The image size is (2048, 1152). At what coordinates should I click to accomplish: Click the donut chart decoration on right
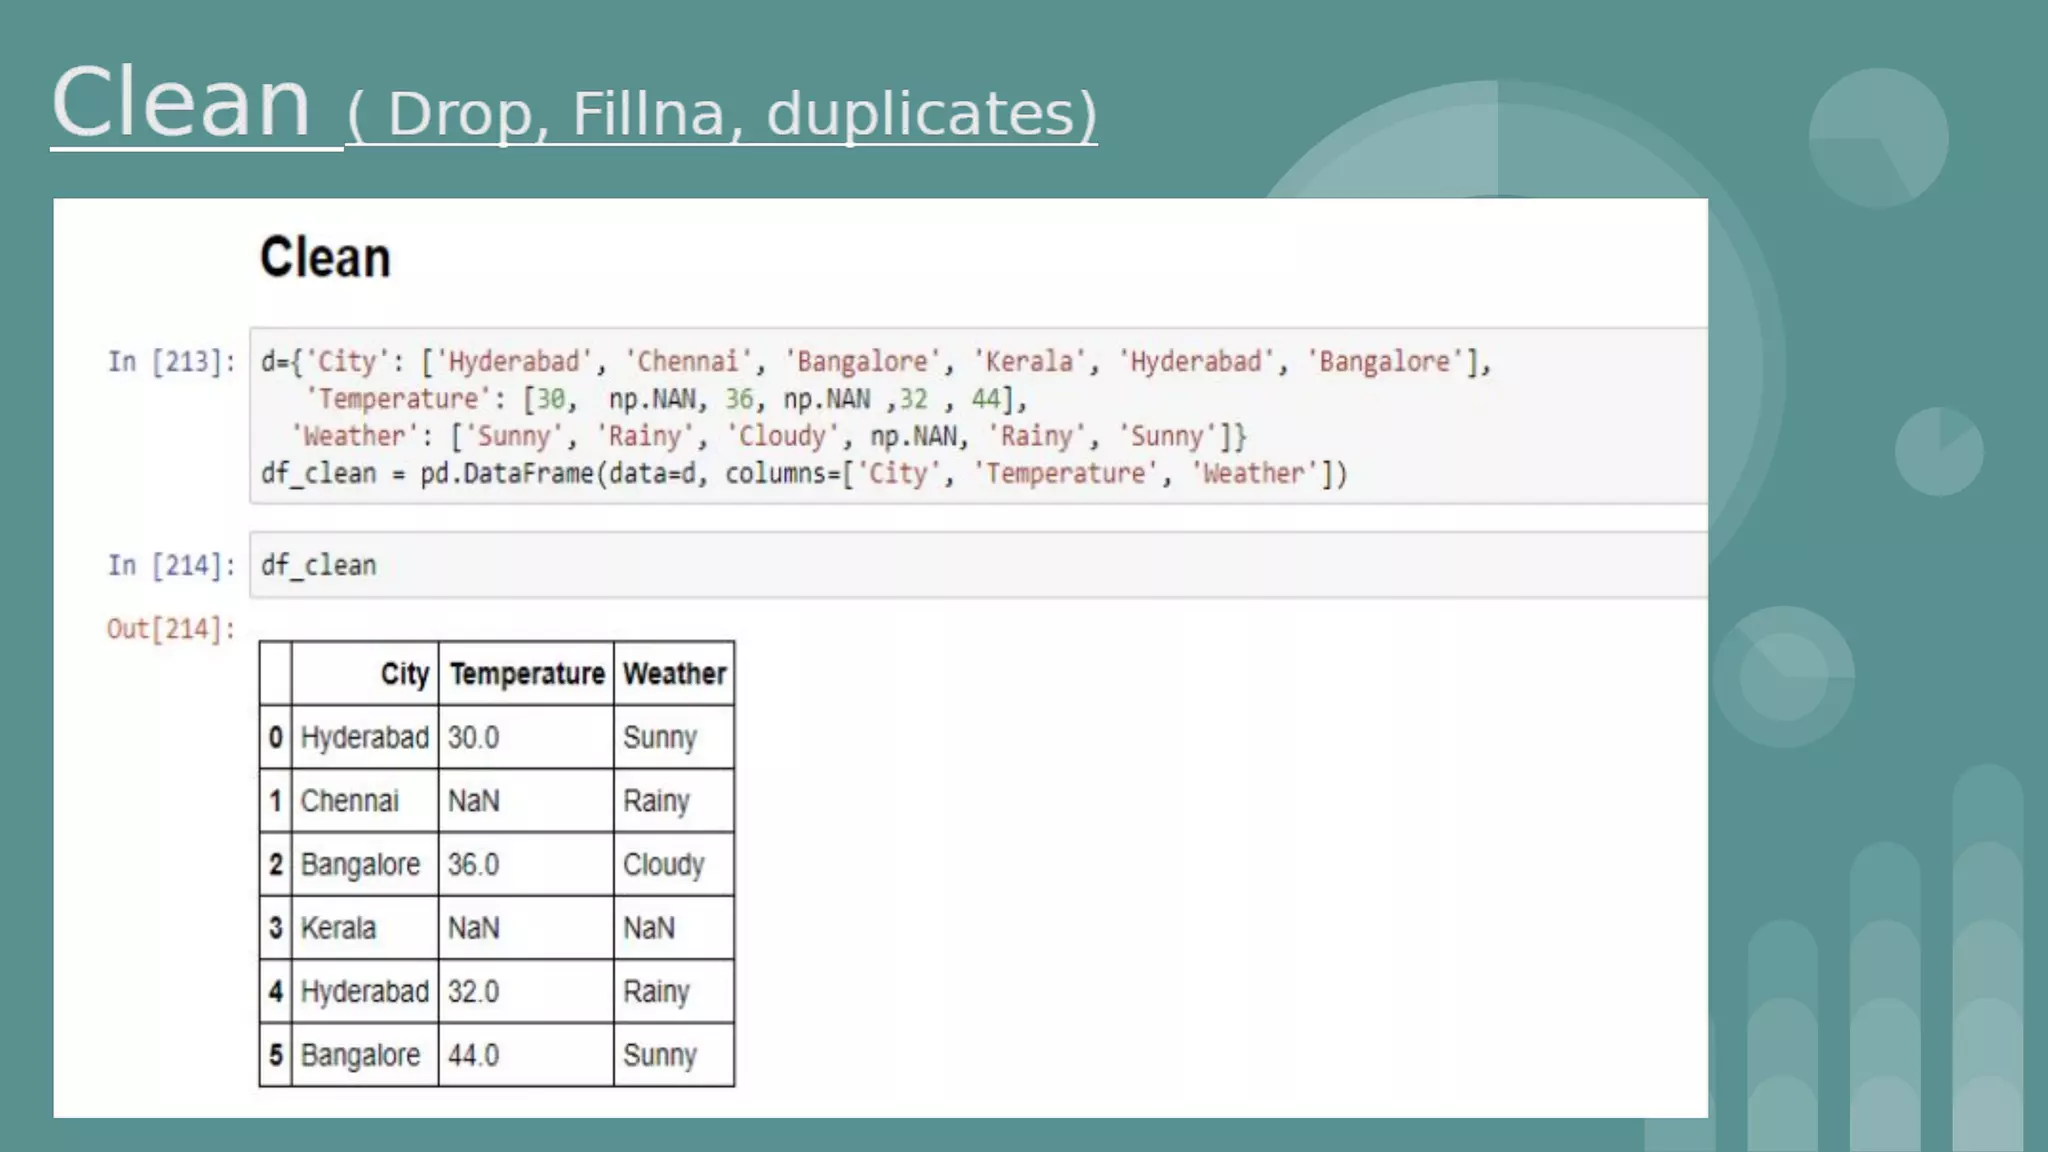[1783, 677]
